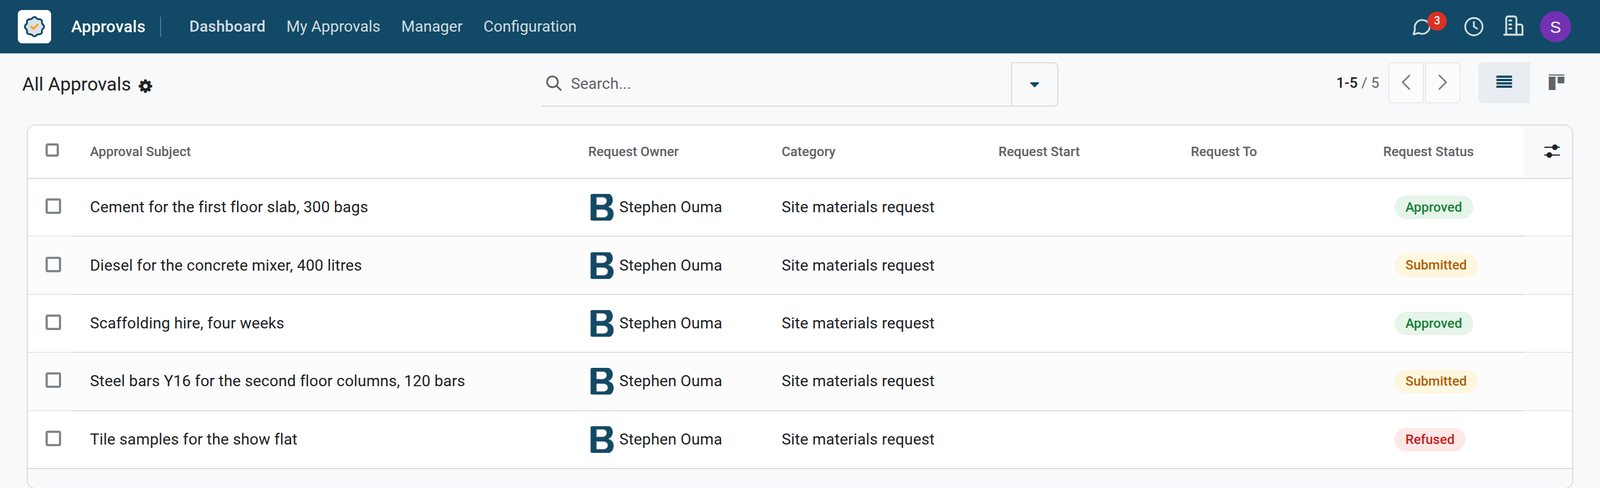This screenshot has width=1600, height=488.
Task: Go to next page arrow
Action: pyautogui.click(x=1442, y=83)
